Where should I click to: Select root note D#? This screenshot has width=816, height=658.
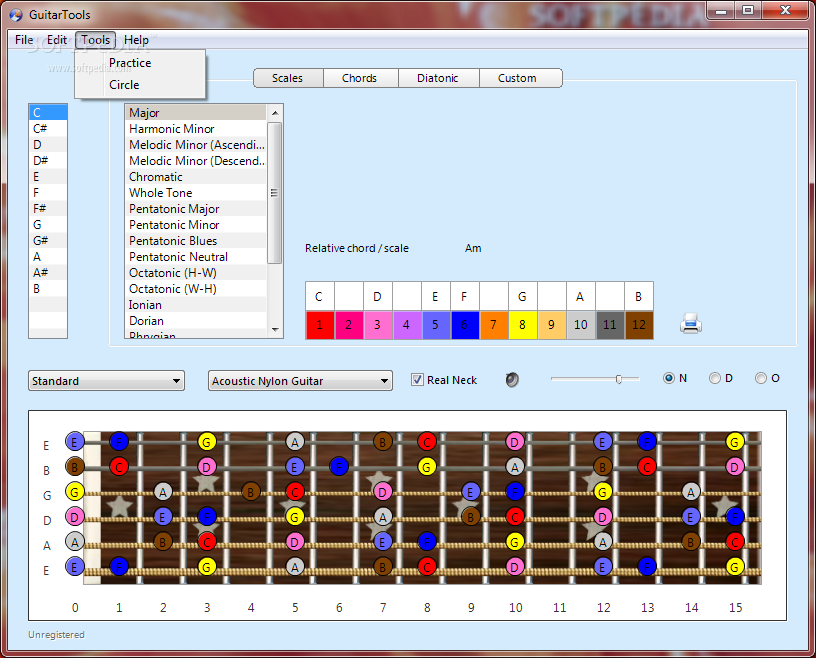pos(48,160)
